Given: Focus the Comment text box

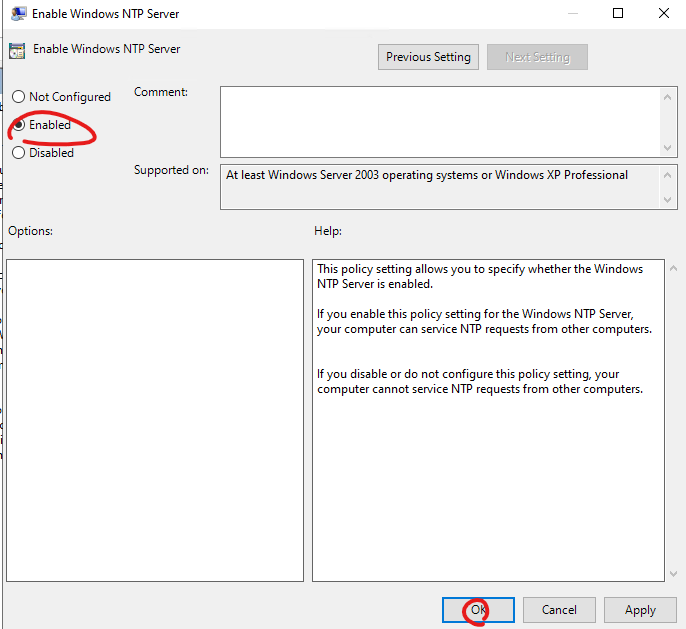Looking at the screenshot, I should (x=441, y=122).
